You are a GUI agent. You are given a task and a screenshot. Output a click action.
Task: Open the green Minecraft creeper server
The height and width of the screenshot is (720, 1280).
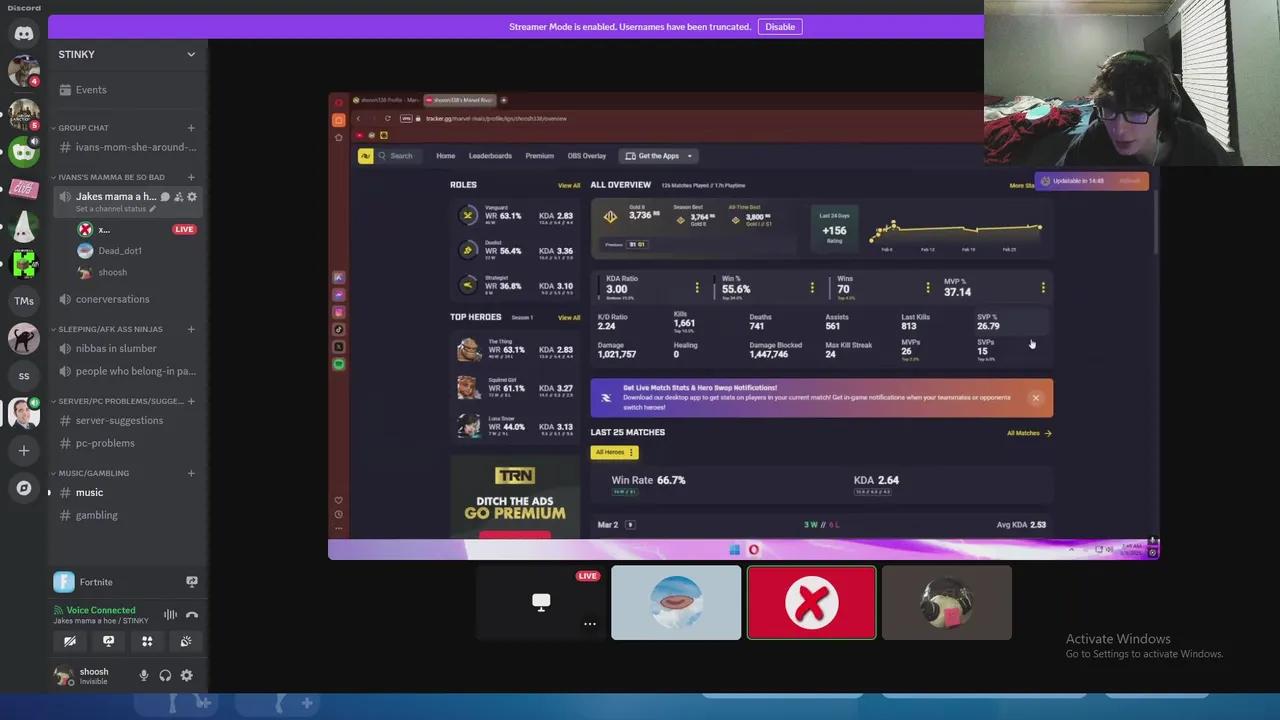[x=24, y=264]
